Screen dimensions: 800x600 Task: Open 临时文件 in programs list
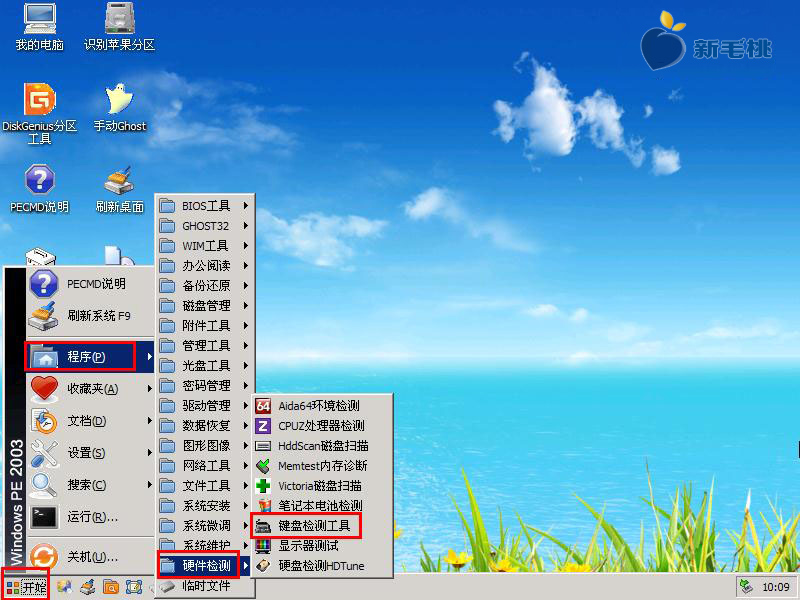click(x=205, y=586)
